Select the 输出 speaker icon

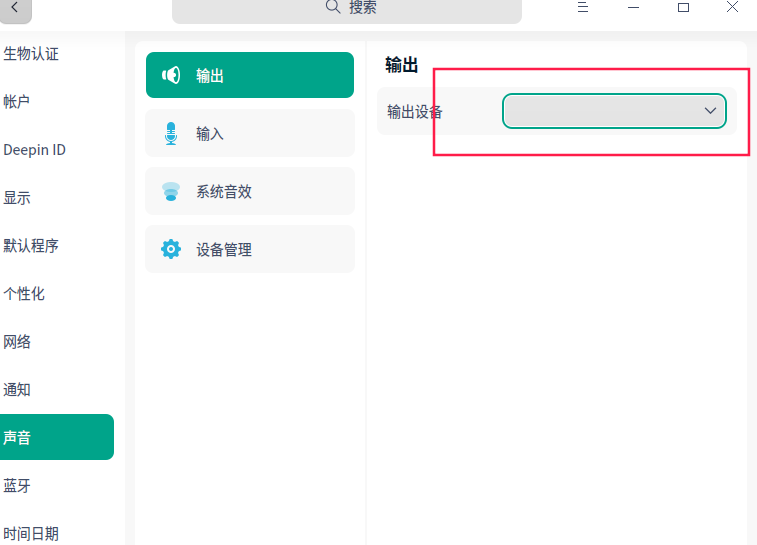click(x=171, y=75)
